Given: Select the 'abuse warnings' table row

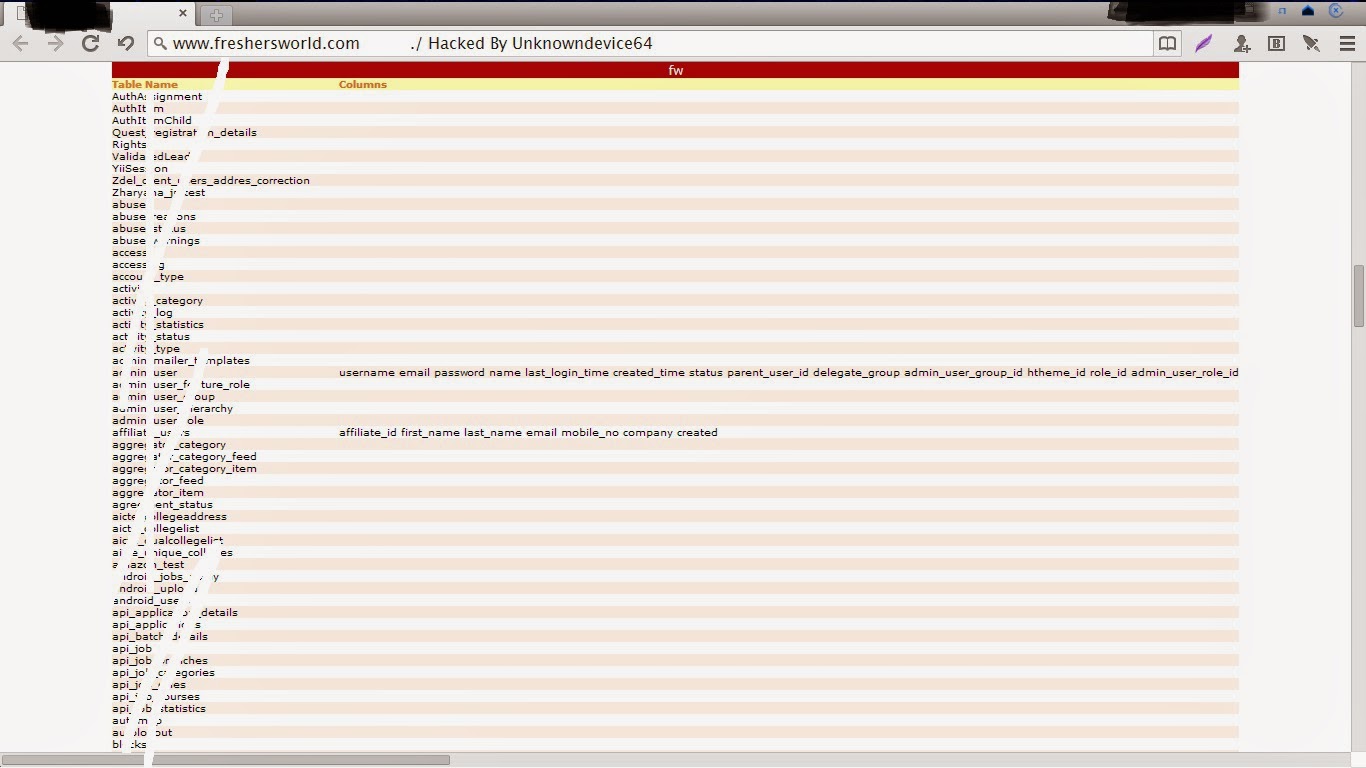Looking at the screenshot, I should click(675, 241).
